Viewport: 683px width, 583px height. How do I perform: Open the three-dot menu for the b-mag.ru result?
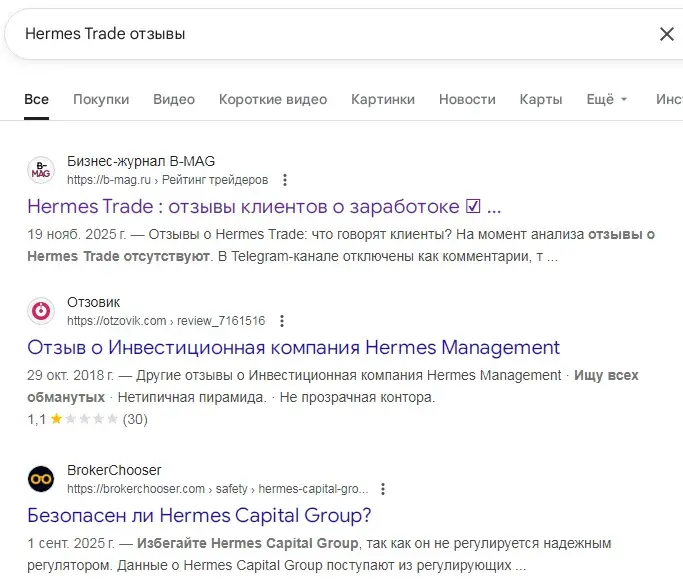(285, 180)
